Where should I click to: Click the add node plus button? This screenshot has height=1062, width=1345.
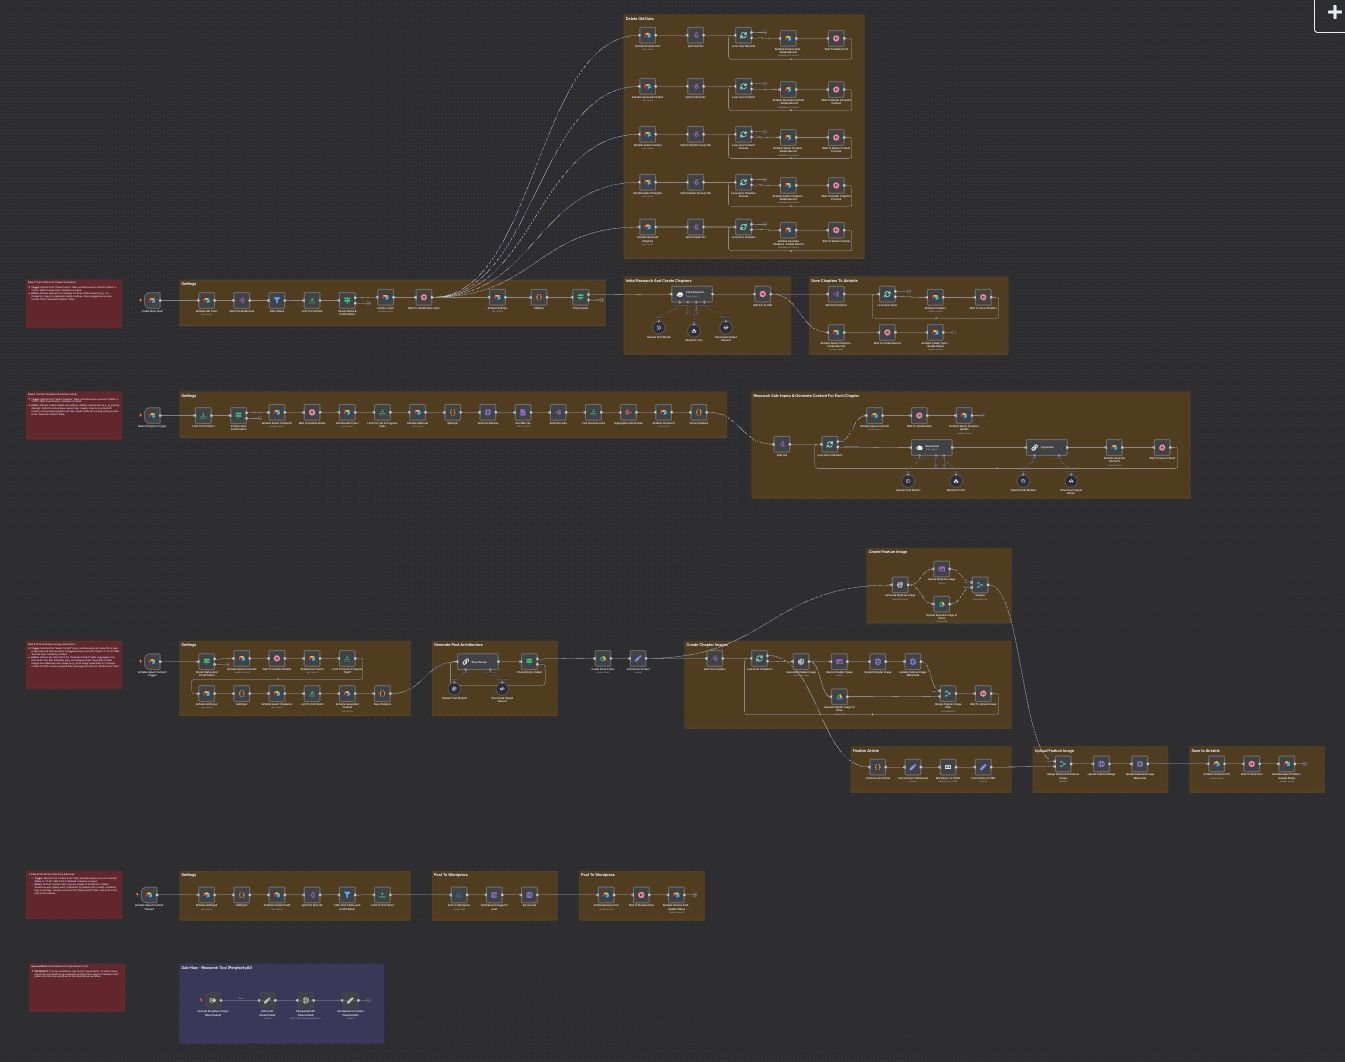pyautogui.click(x=1333, y=13)
